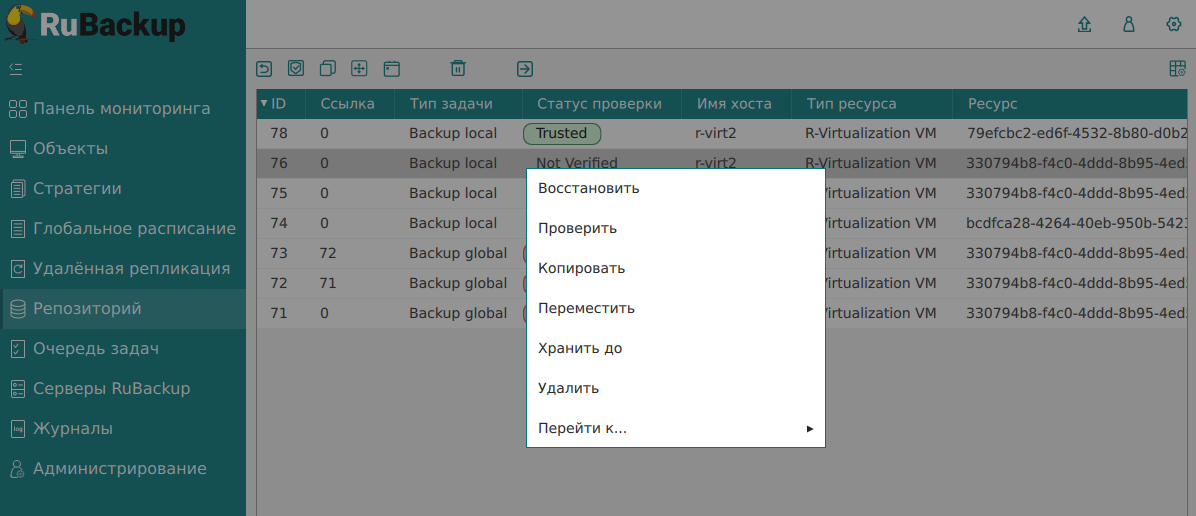The width and height of the screenshot is (1196, 516).
Task: Click the move icon in the toolbar
Action: pos(359,68)
